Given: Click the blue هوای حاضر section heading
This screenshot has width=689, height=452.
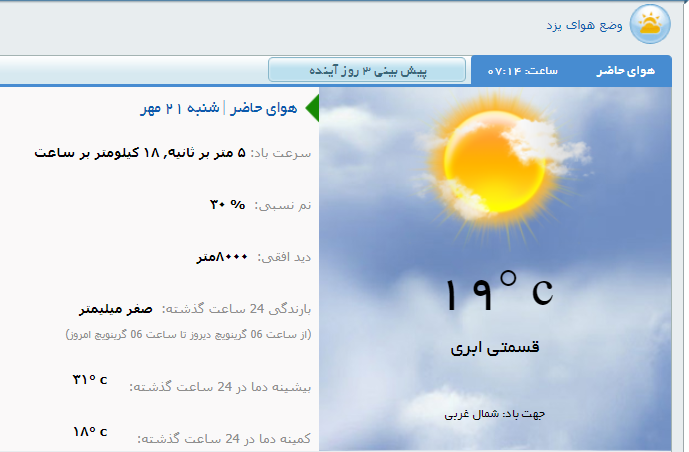Looking at the screenshot, I should coord(264,108).
